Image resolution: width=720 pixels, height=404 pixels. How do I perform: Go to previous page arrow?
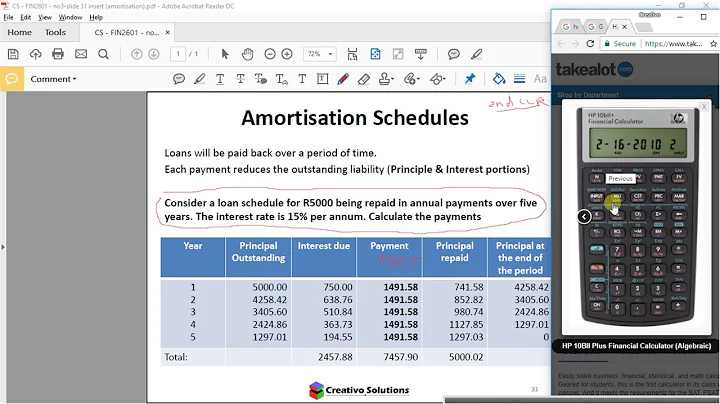point(136,54)
